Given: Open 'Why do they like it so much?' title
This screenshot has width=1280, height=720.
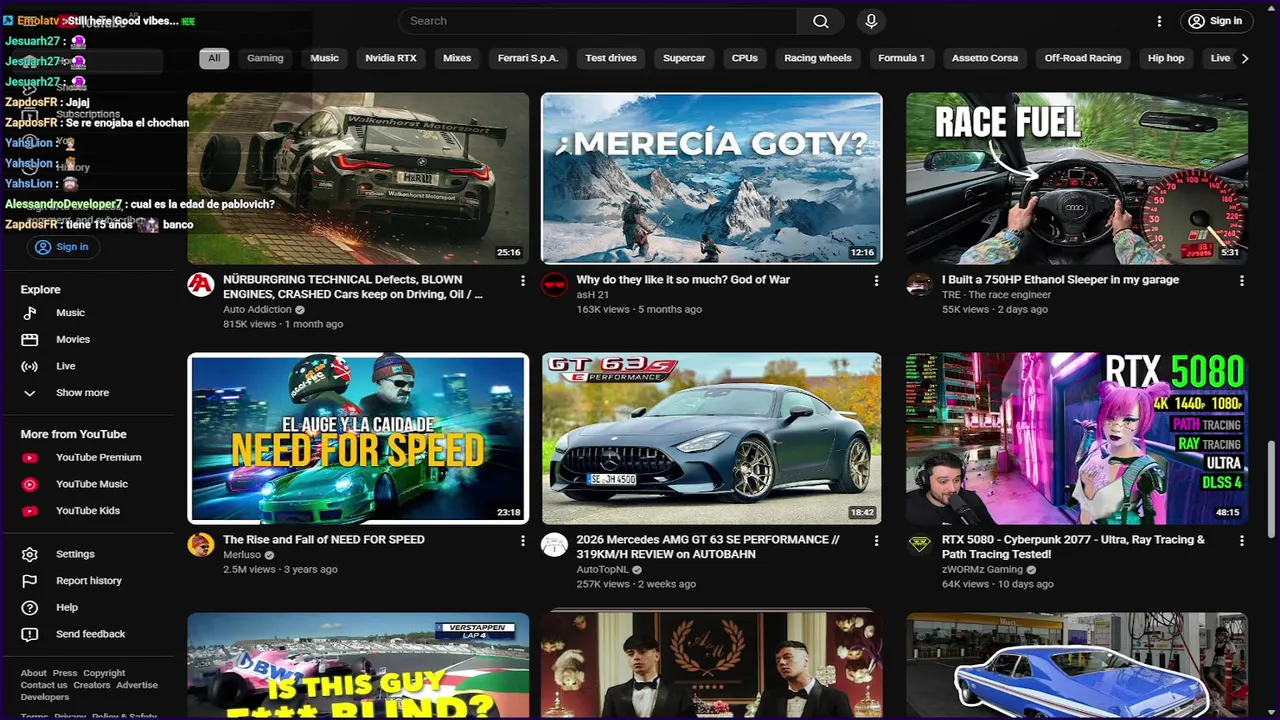Looking at the screenshot, I should (x=683, y=280).
